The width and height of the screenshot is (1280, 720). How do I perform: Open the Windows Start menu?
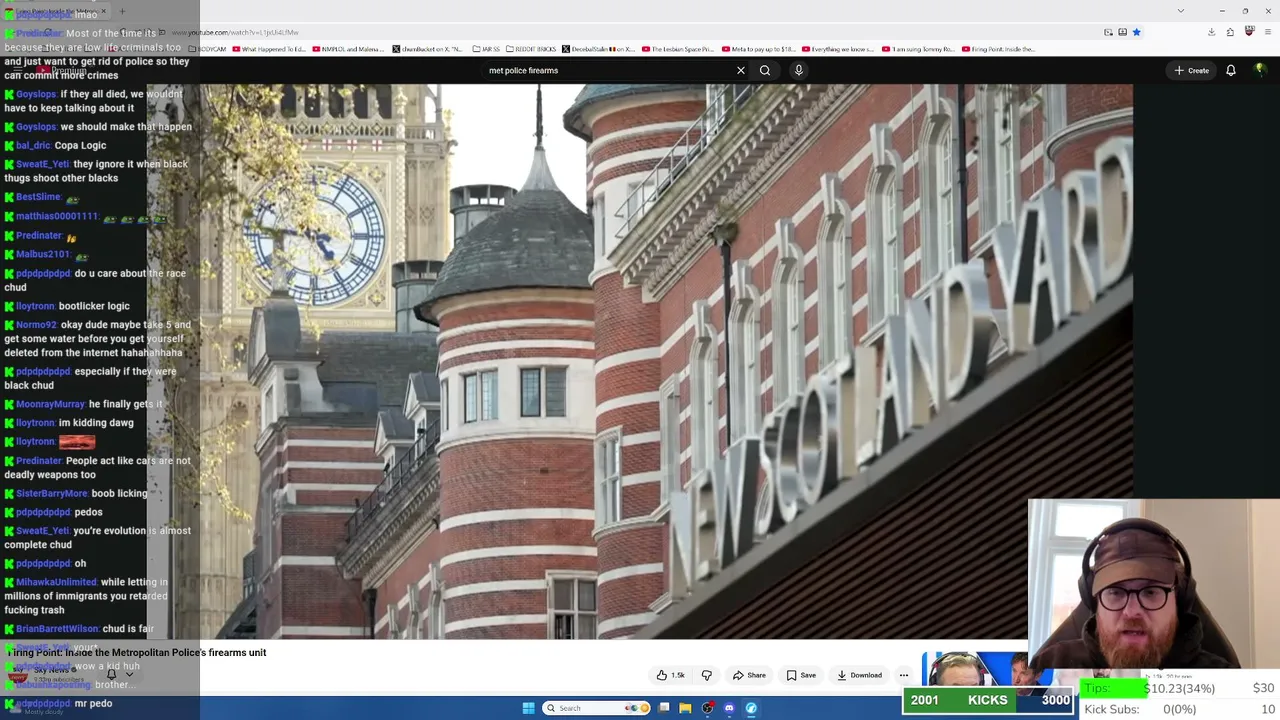pos(528,708)
